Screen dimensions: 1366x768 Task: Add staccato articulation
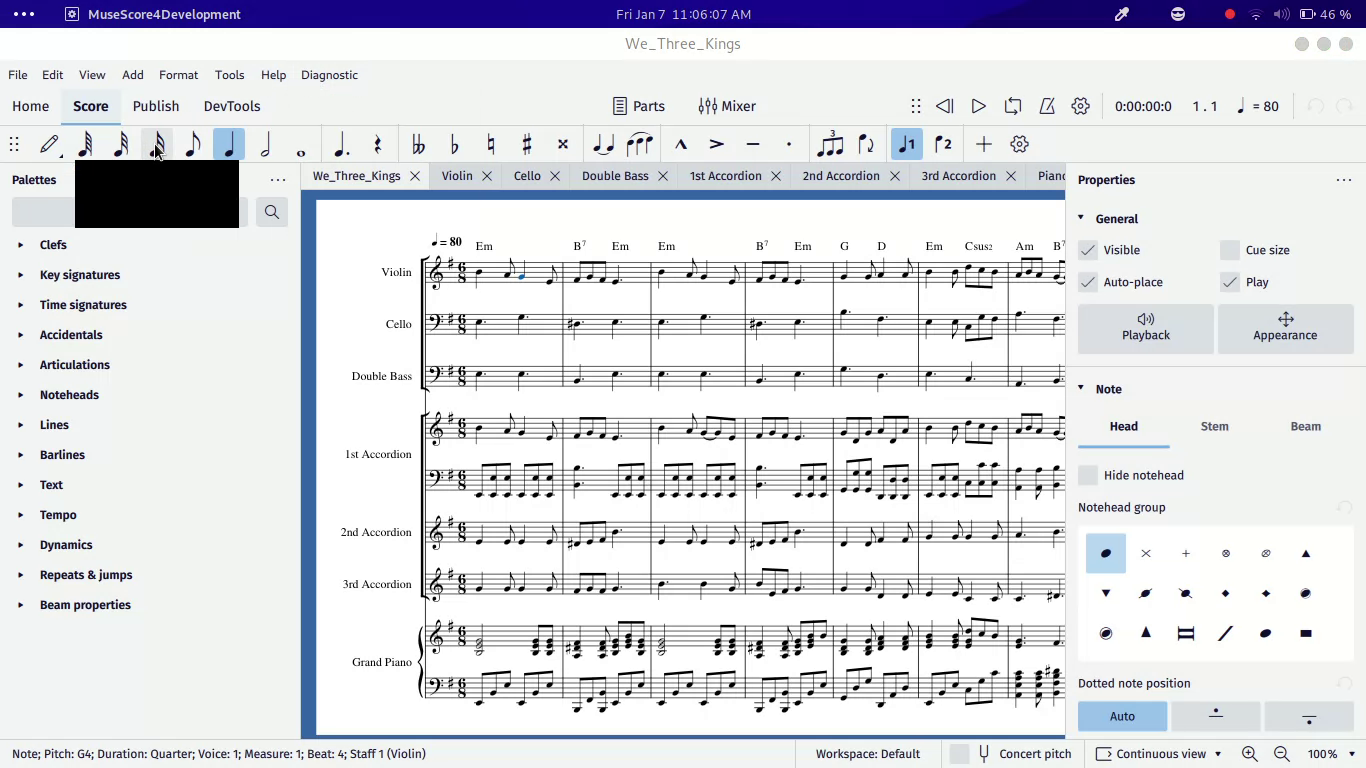pyautogui.click(x=789, y=144)
